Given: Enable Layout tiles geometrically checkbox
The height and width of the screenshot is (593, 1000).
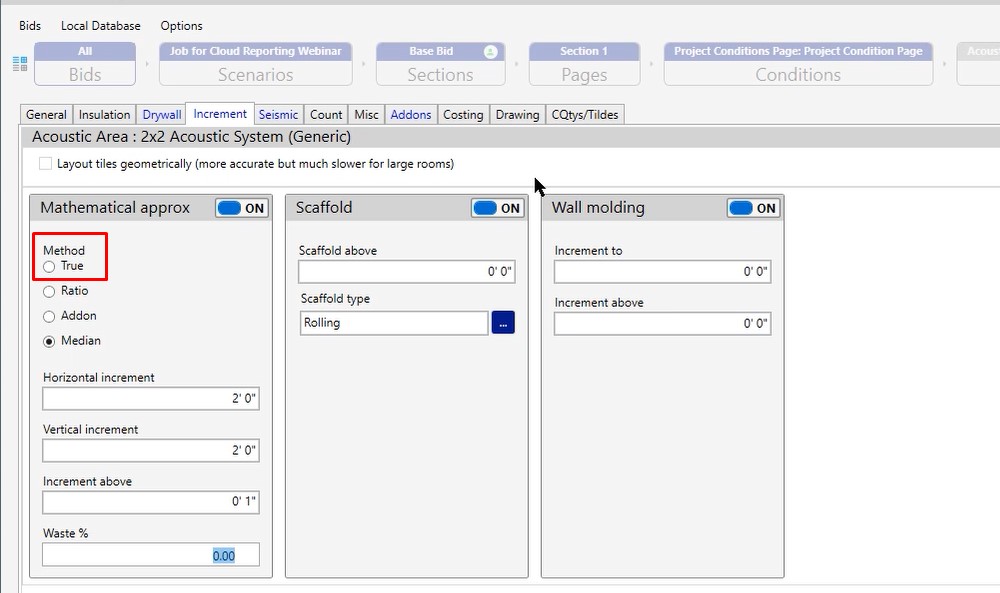Looking at the screenshot, I should click(x=45, y=164).
